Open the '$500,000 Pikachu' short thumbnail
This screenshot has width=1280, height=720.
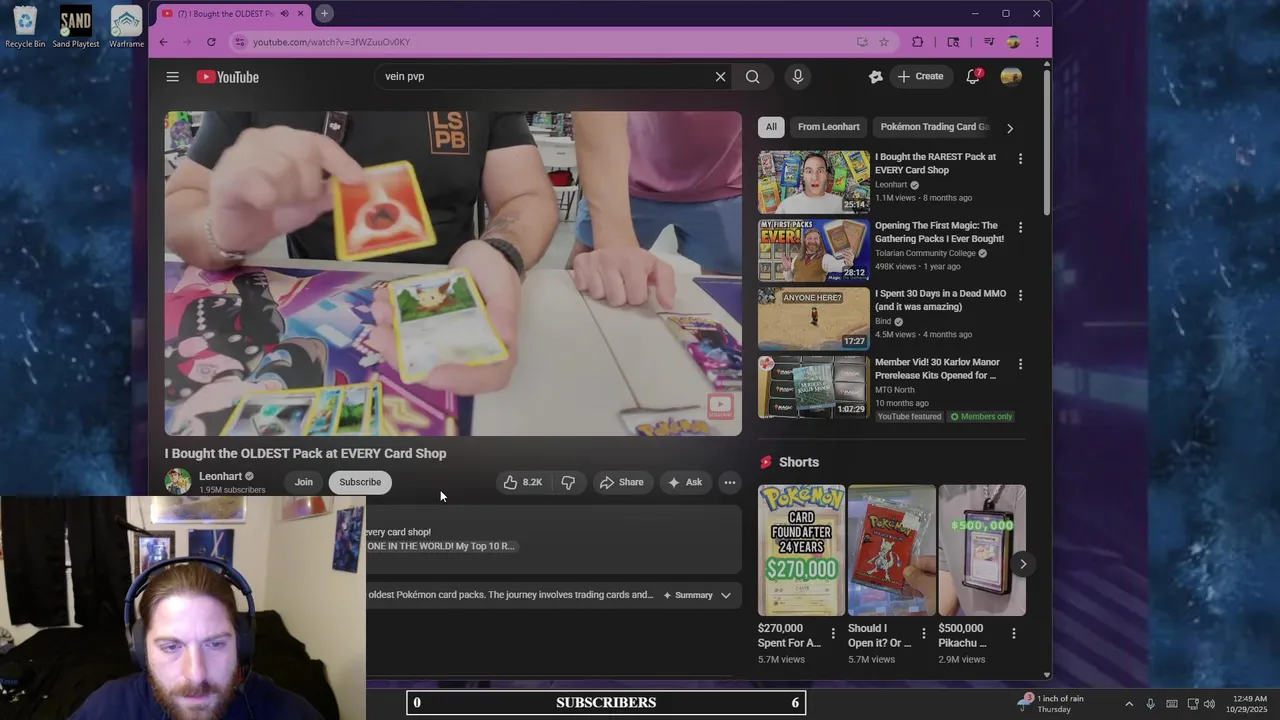click(981, 550)
